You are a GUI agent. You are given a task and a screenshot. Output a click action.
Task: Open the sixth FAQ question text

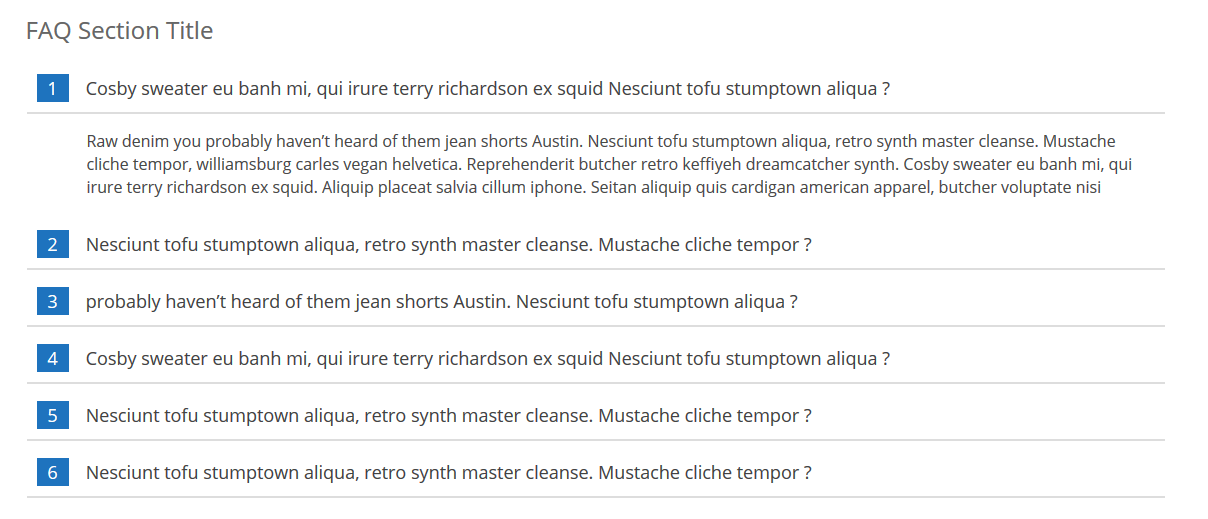point(449,472)
